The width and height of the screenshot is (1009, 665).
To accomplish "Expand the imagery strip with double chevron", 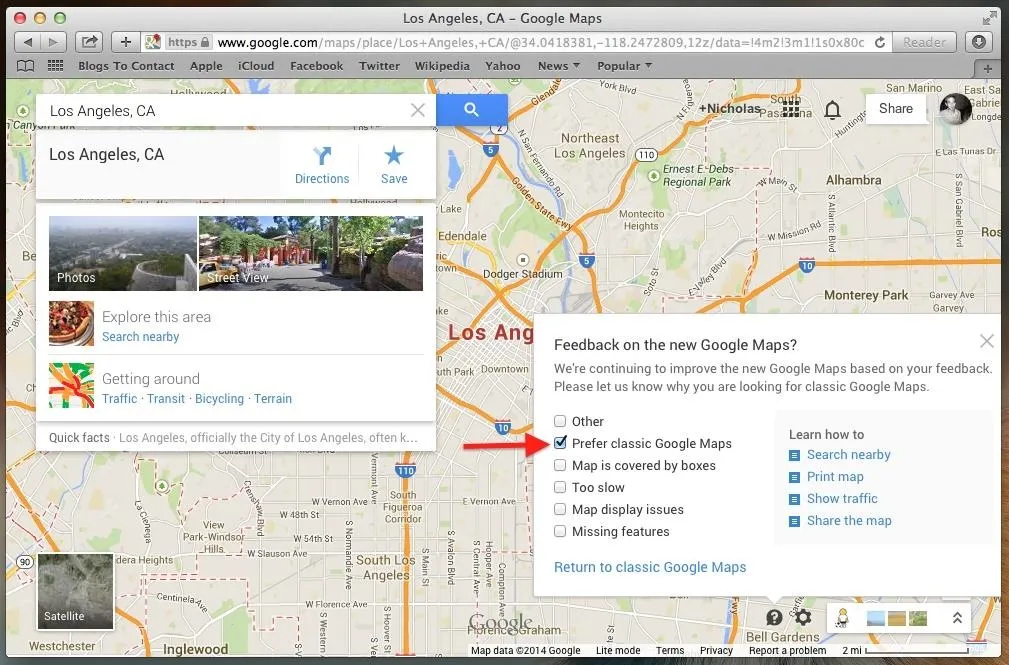I will [957, 618].
